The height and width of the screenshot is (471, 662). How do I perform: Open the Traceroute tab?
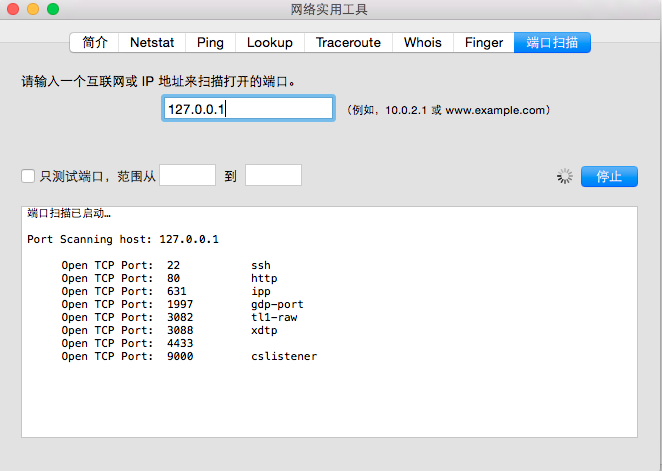click(x=348, y=43)
